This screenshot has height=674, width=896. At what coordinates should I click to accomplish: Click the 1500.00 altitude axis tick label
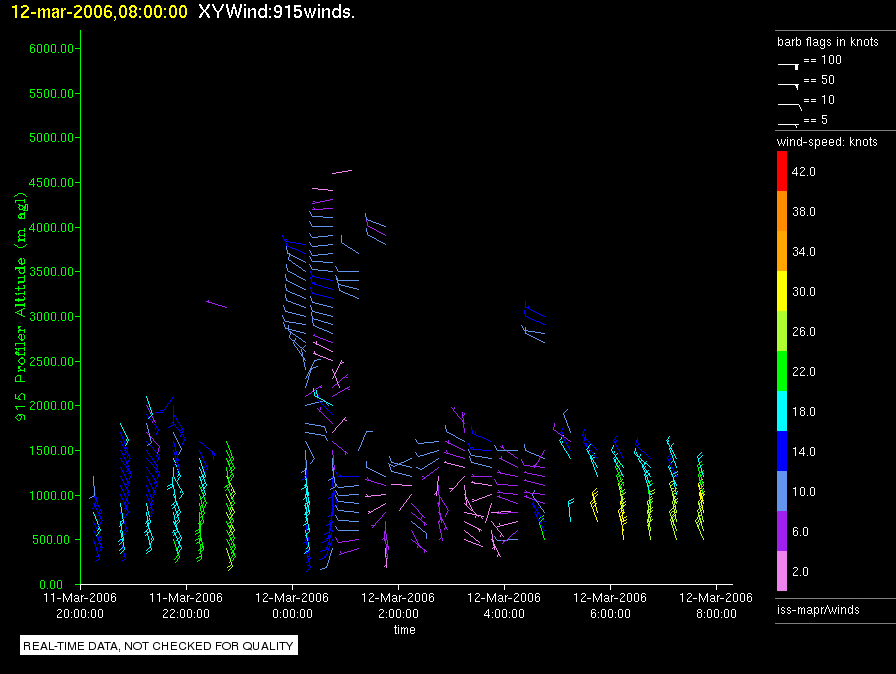[x=51, y=451]
